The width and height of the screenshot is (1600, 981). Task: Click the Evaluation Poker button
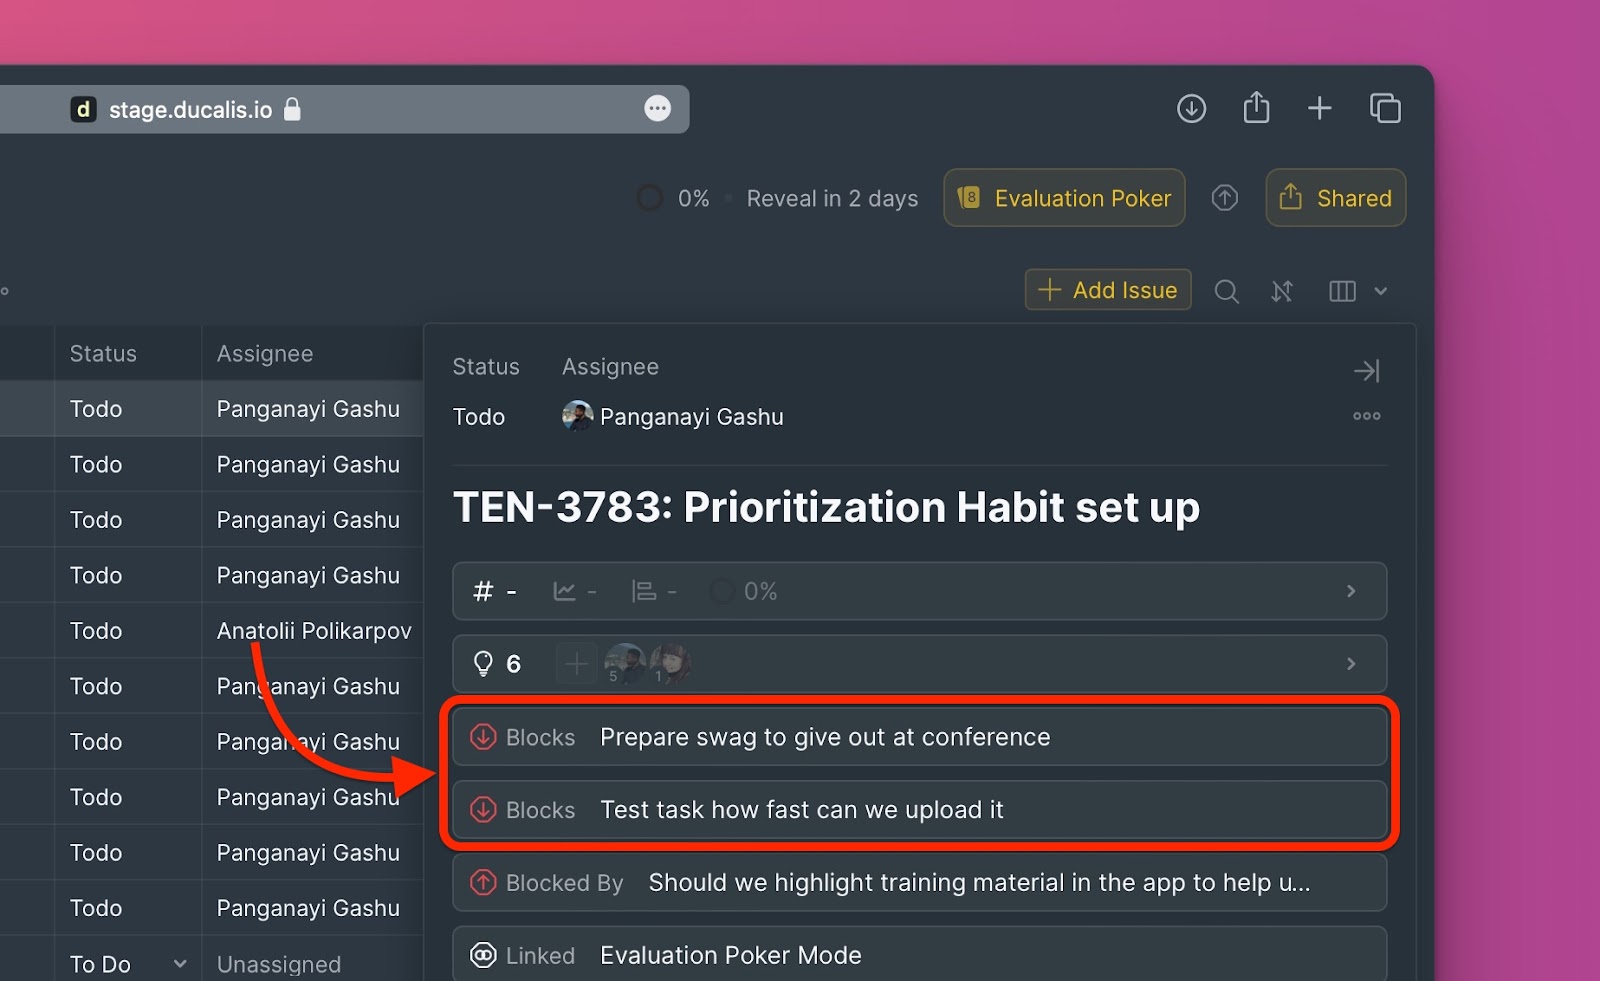pos(1064,198)
